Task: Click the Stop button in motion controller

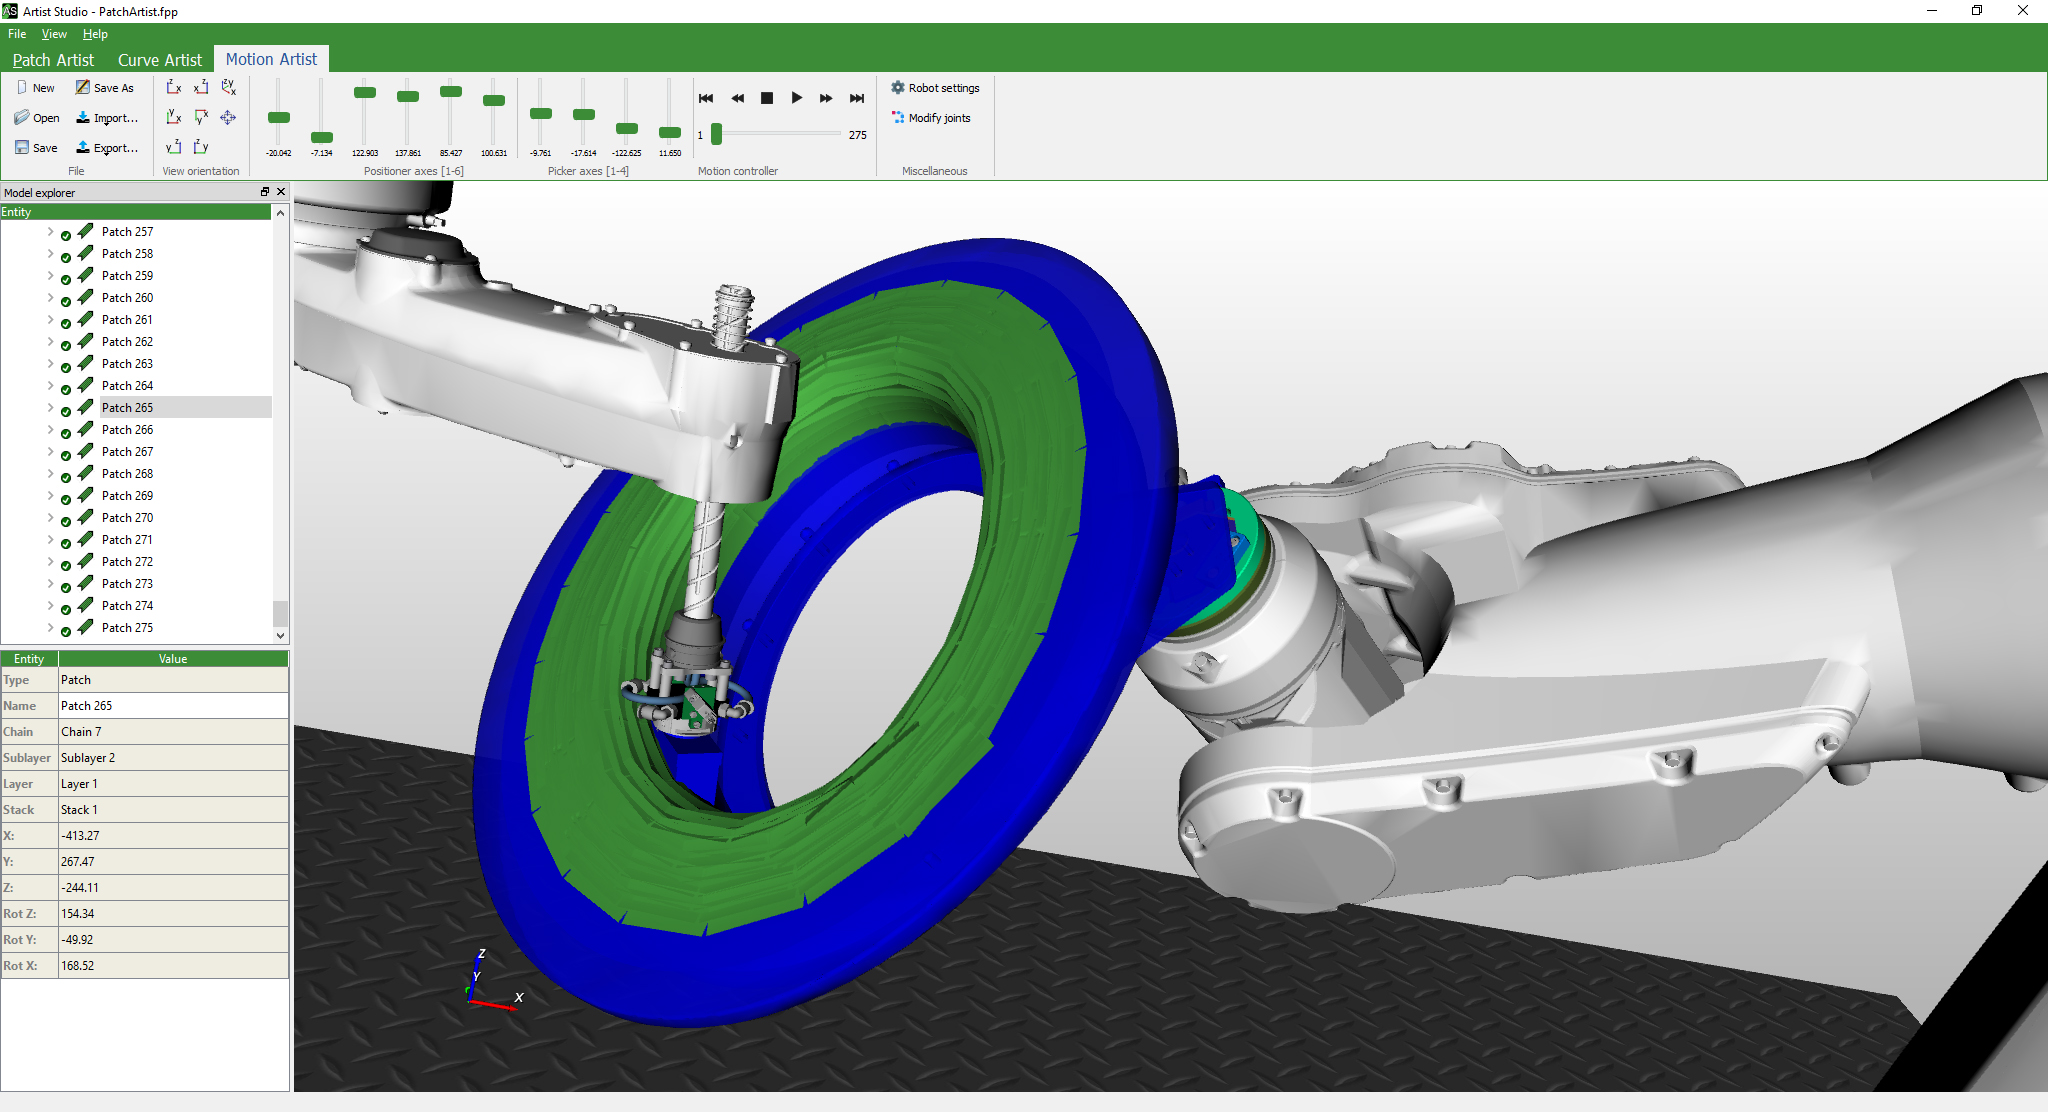Action: coord(767,97)
